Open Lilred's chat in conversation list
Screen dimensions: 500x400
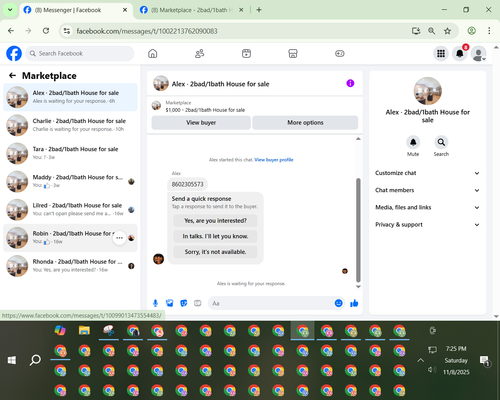[x=70, y=210]
